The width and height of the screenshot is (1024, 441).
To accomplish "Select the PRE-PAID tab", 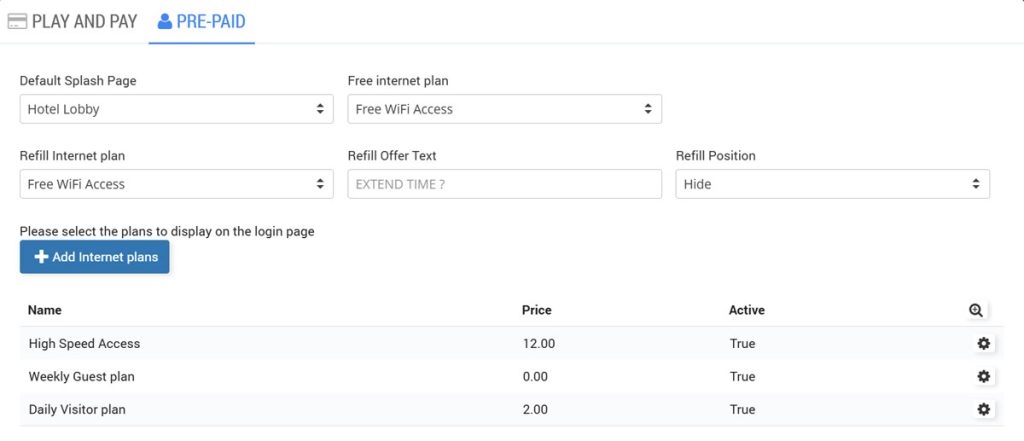I will click(202, 21).
